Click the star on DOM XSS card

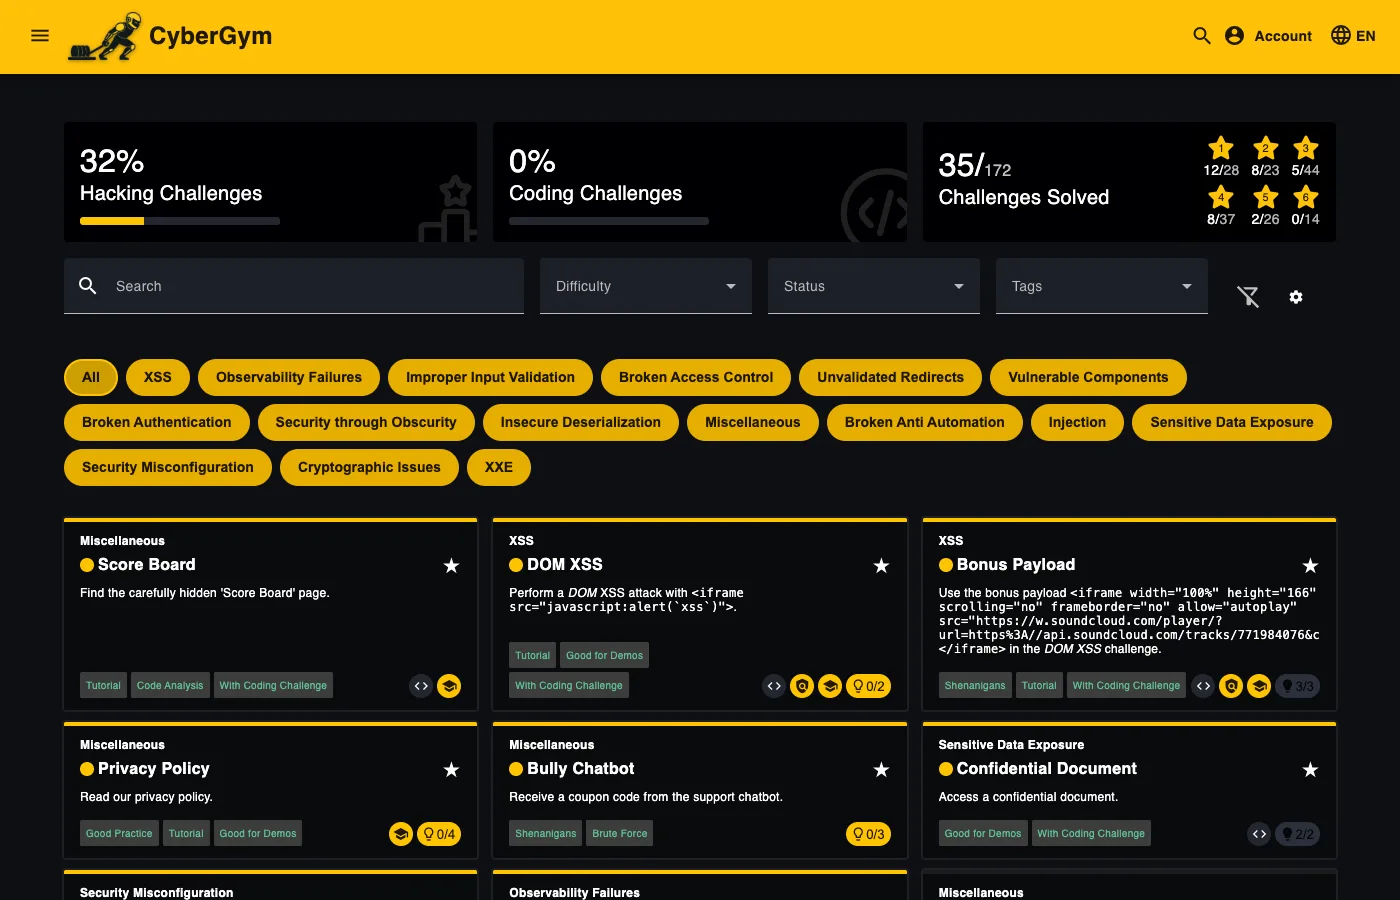pos(881,566)
